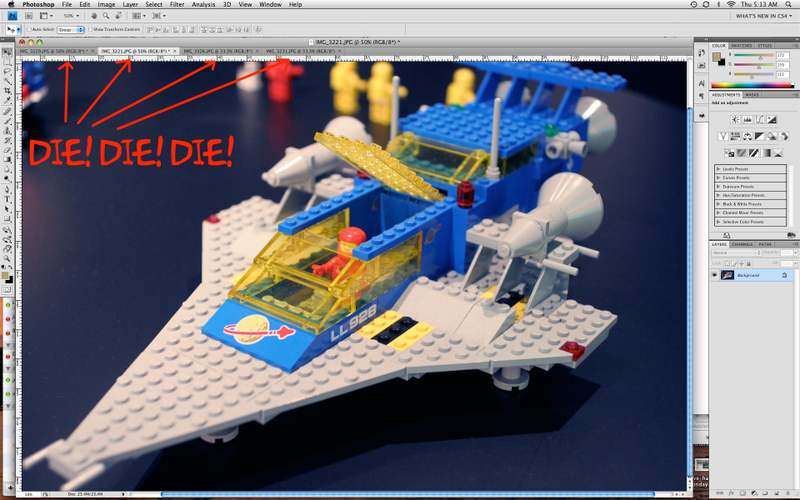Enable Show Transform Controls checkbox

[90, 30]
